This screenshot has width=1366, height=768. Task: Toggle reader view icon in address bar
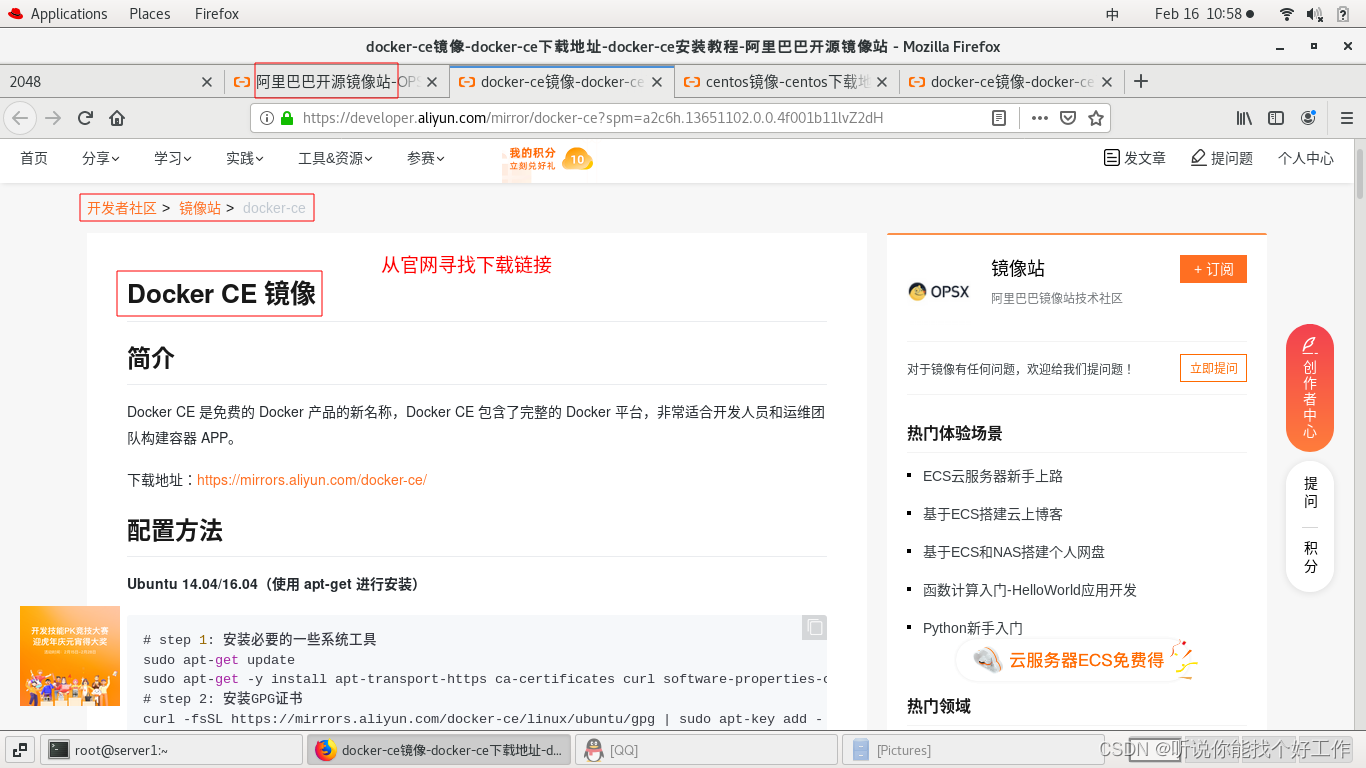[x=999, y=118]
